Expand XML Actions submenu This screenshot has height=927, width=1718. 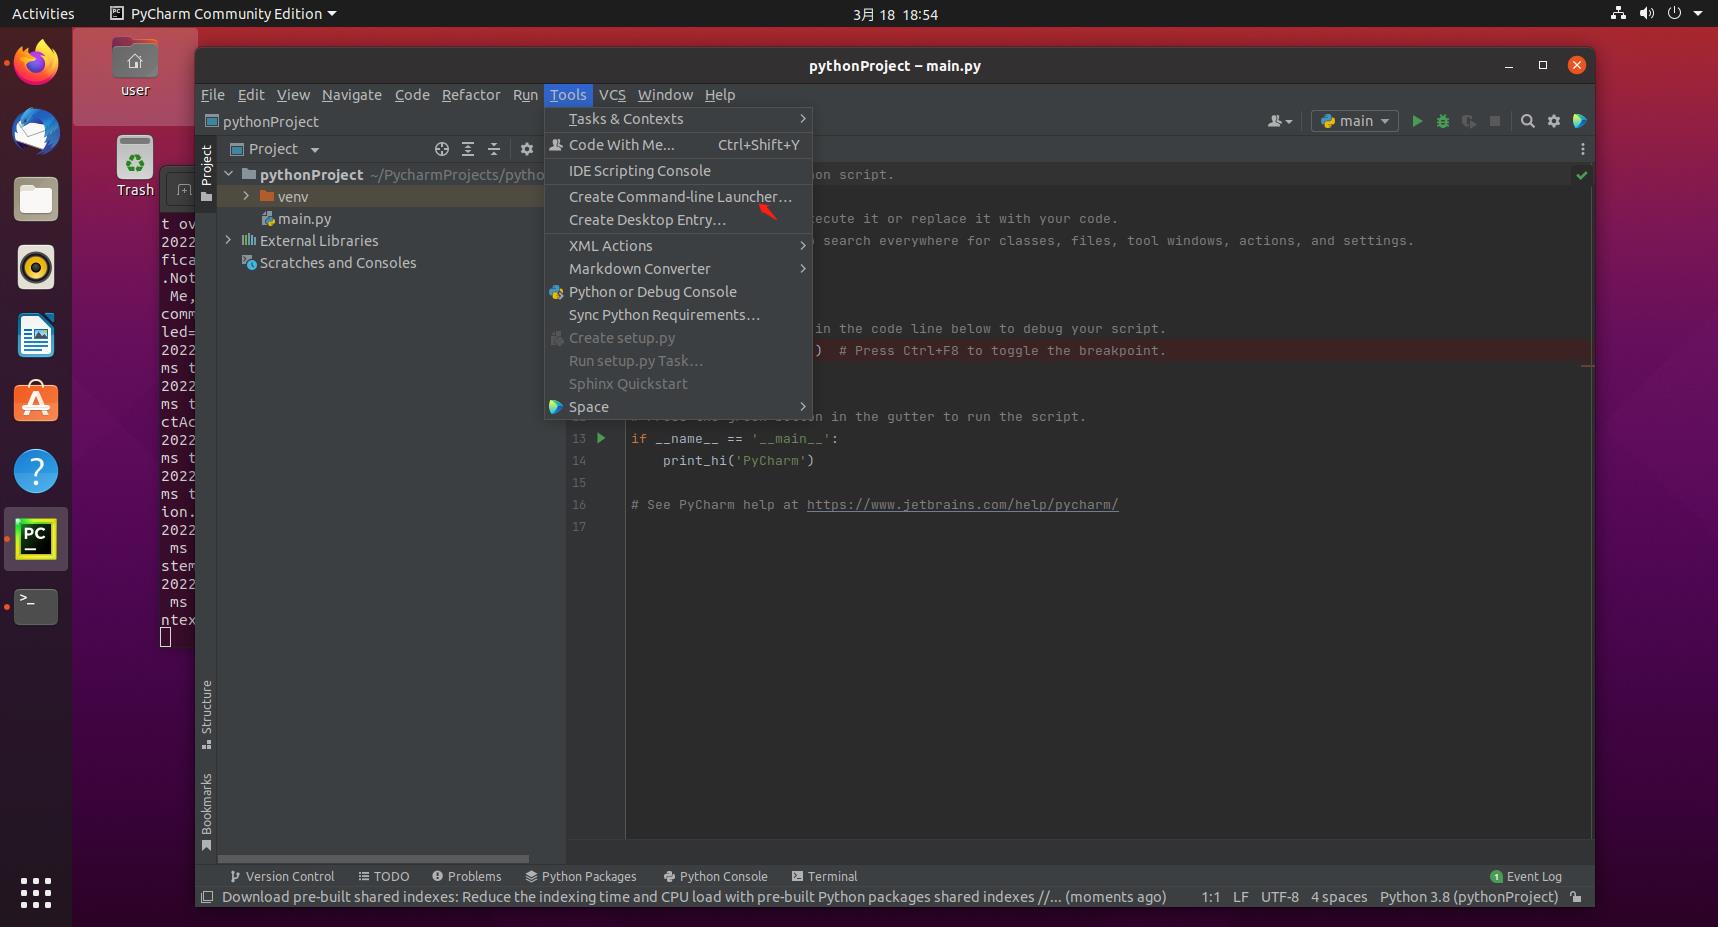[678, 246]
